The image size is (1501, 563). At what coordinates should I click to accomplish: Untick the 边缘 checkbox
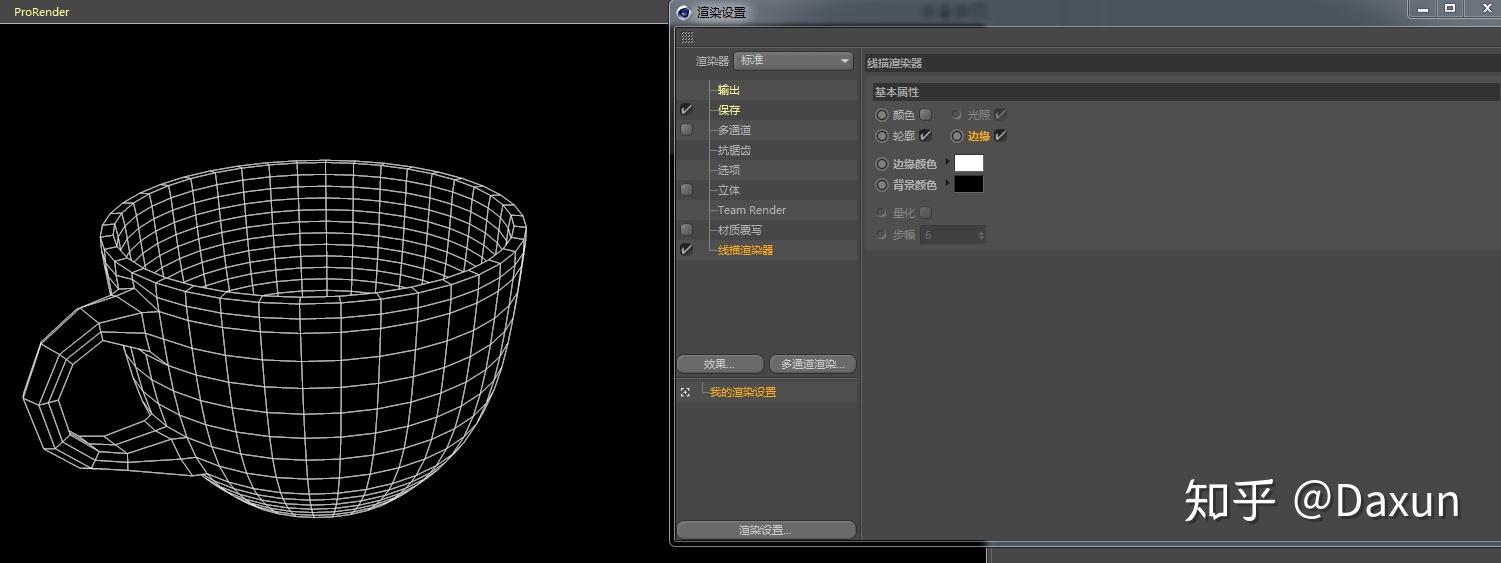coord(1001,136)
